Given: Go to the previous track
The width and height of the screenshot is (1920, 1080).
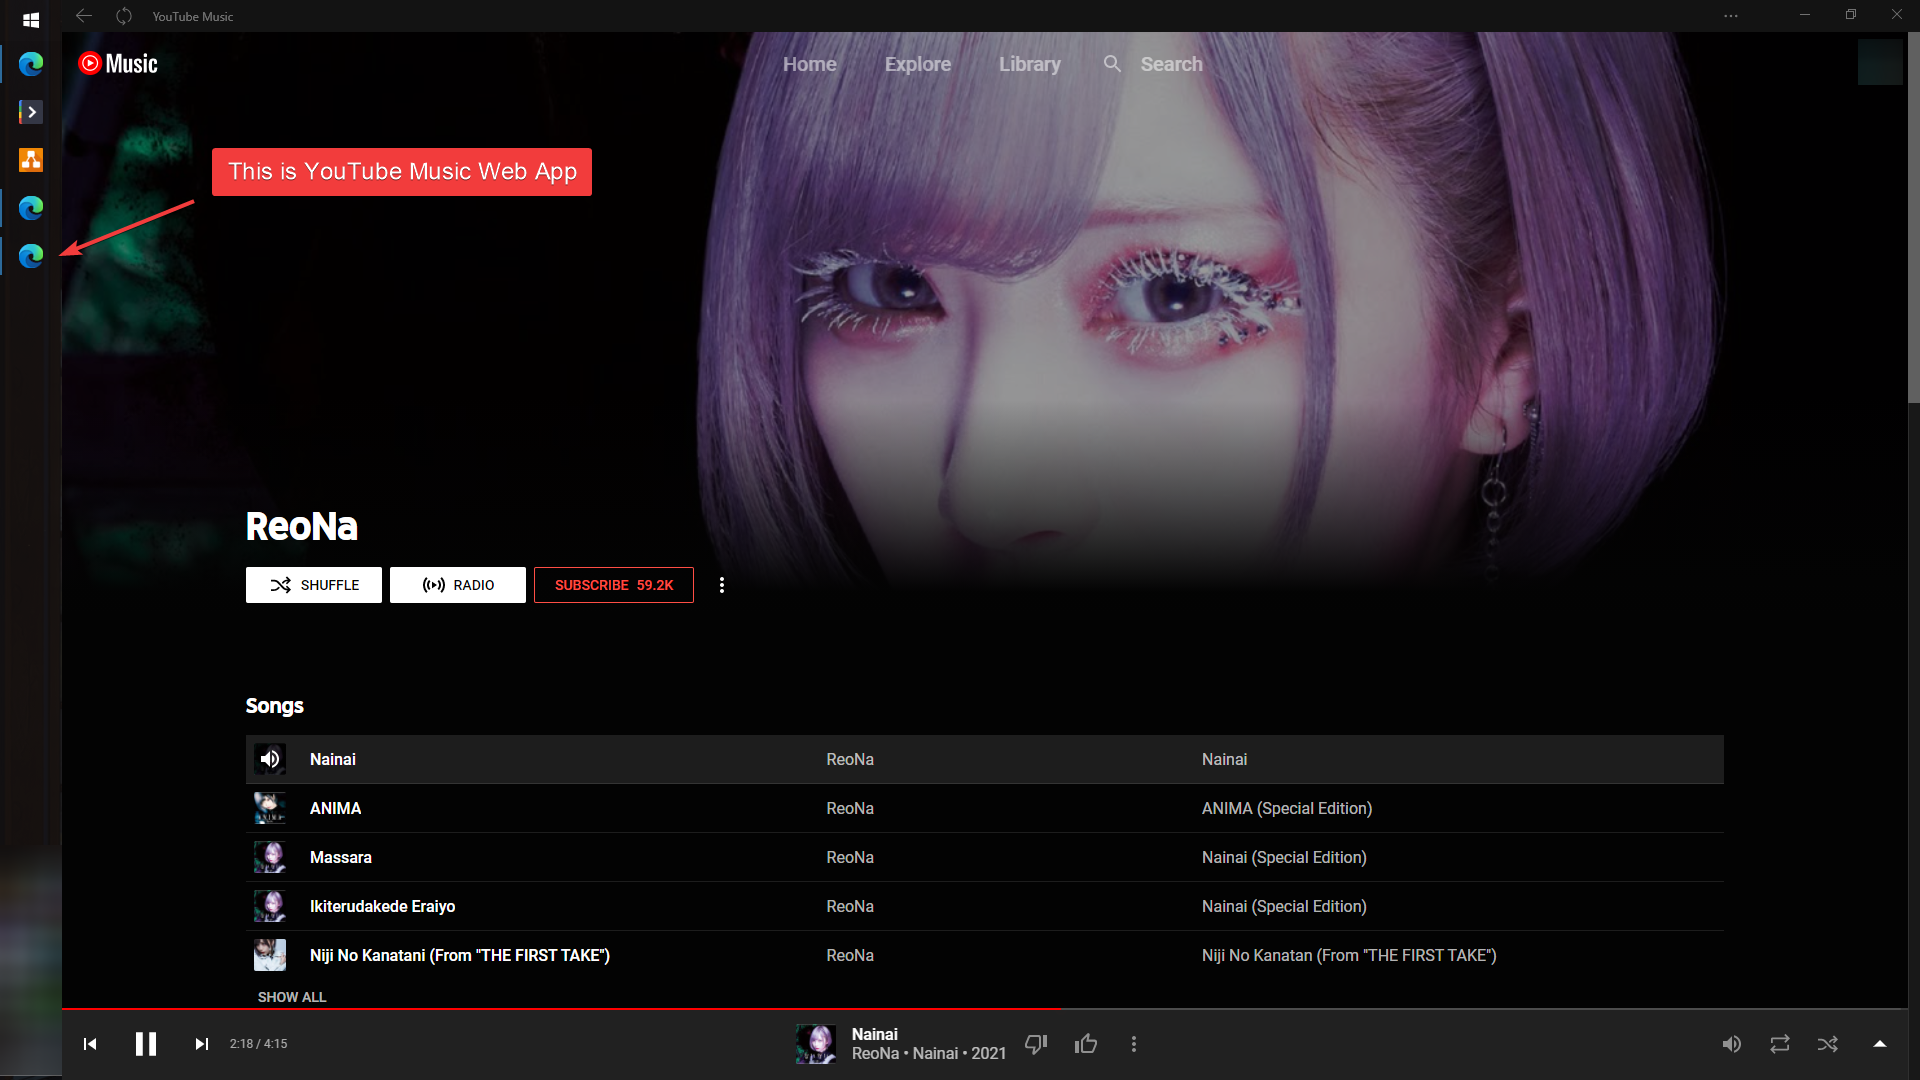Looking at the screenshot, I should 90,1044.
